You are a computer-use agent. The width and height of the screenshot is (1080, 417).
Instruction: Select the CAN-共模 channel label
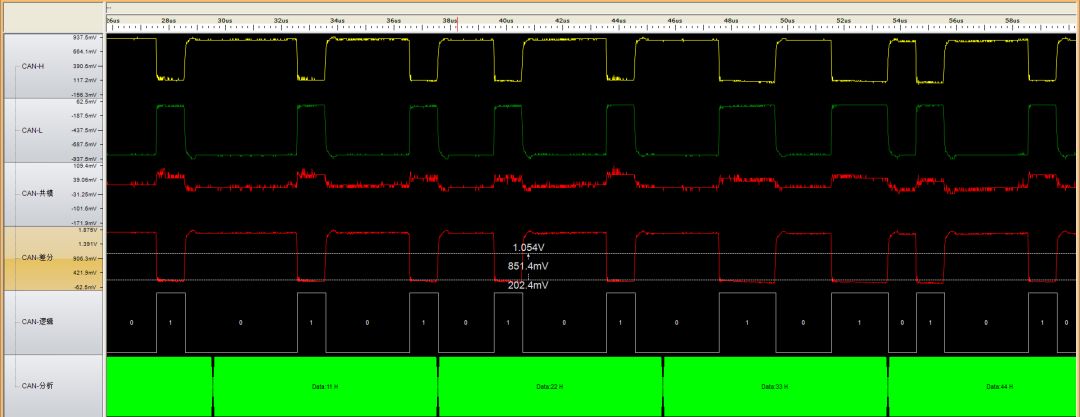click(35, 194)
